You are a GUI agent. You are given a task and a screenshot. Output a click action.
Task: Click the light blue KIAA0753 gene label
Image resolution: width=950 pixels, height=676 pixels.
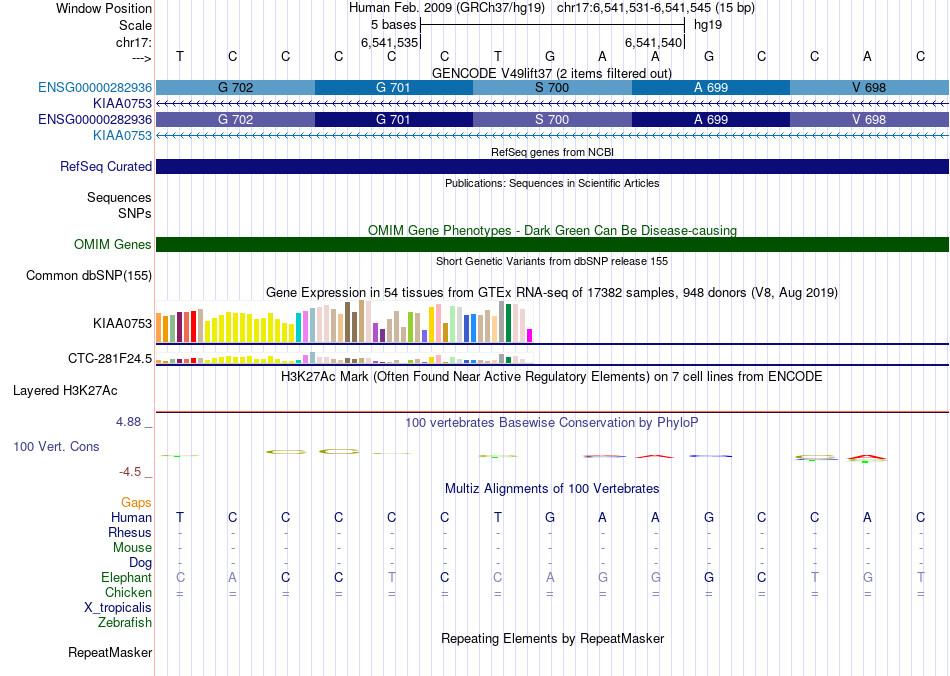(122, 136)
